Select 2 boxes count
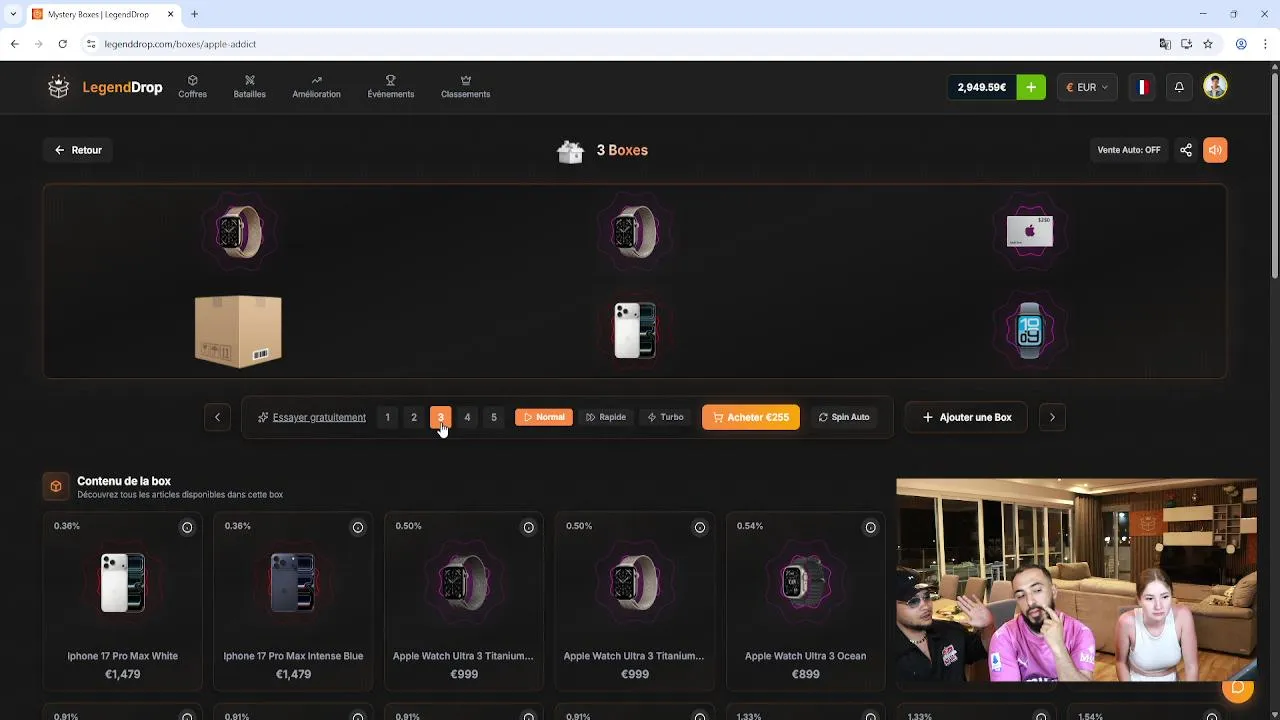 tap(414, 417)
